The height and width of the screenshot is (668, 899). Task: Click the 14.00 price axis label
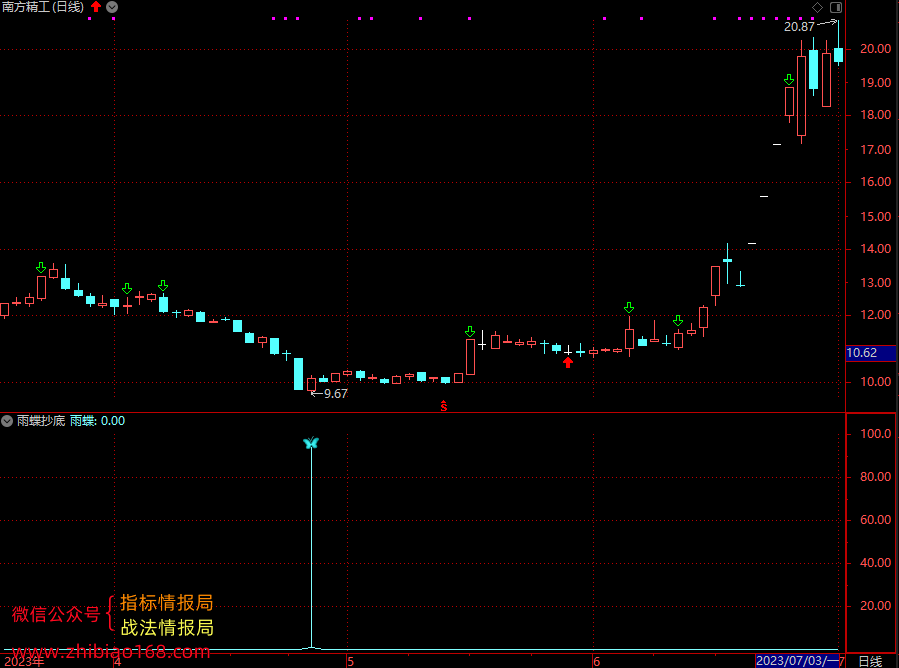(x=875, y=249)
